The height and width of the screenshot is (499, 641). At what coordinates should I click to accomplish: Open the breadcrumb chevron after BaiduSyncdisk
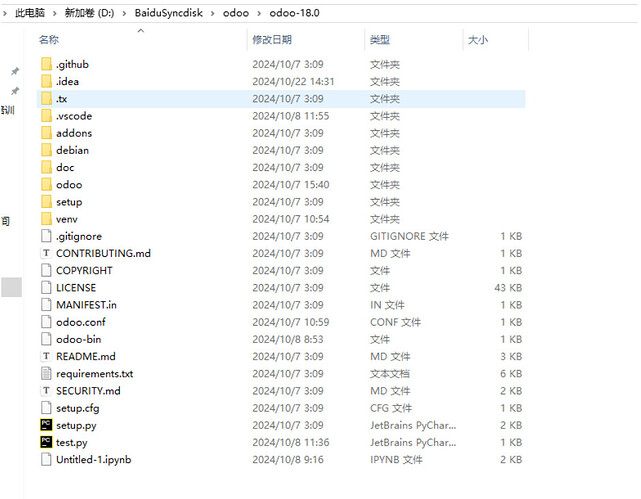pyautogui.click(x=213, y=13)
